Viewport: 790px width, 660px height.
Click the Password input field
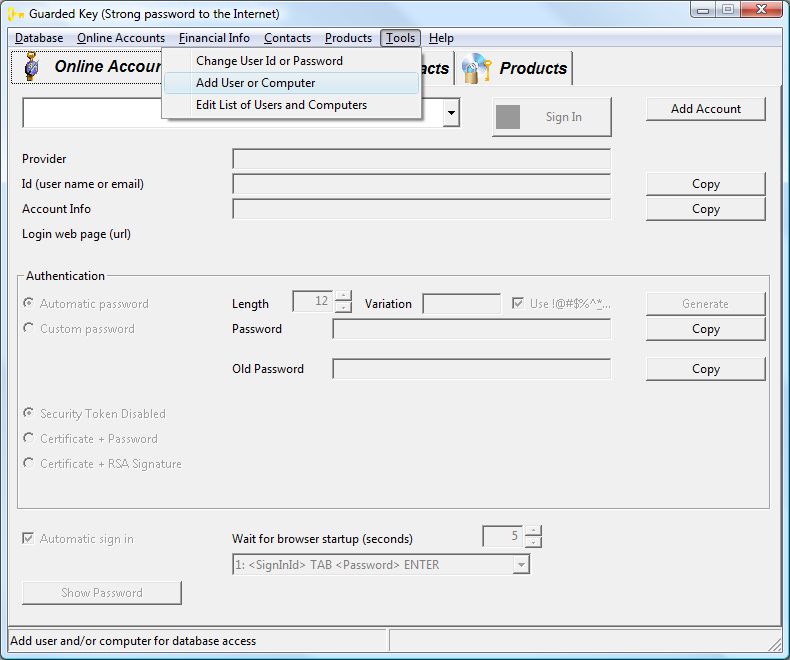(x=472, y=329)
